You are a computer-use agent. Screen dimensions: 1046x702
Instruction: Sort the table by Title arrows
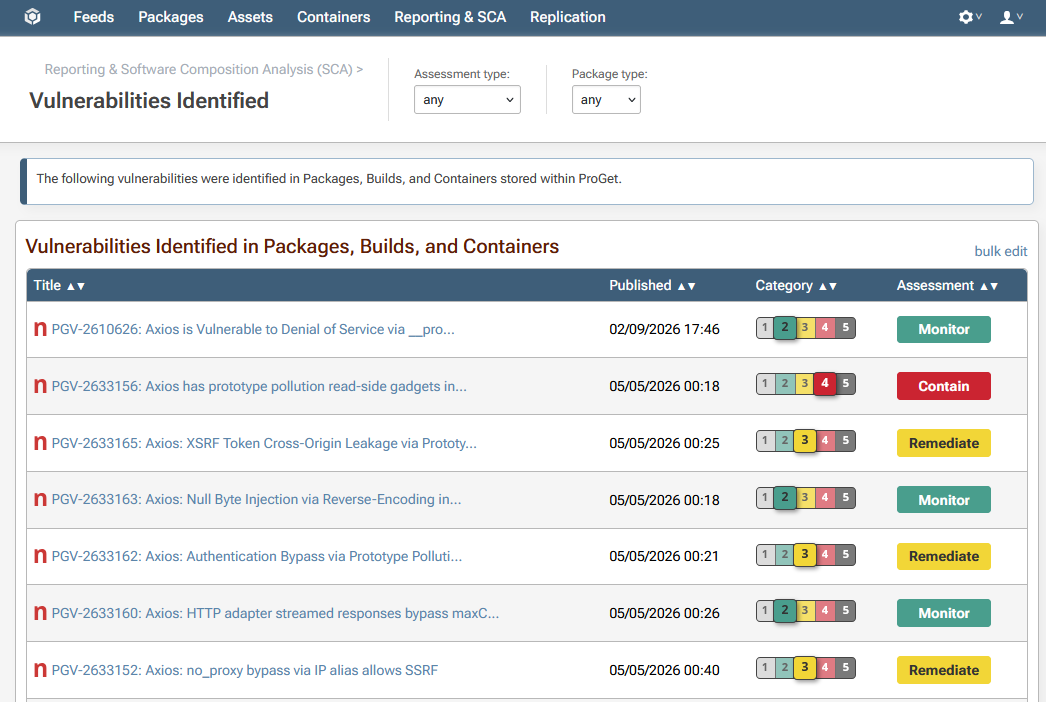click(x=75, y=286)
